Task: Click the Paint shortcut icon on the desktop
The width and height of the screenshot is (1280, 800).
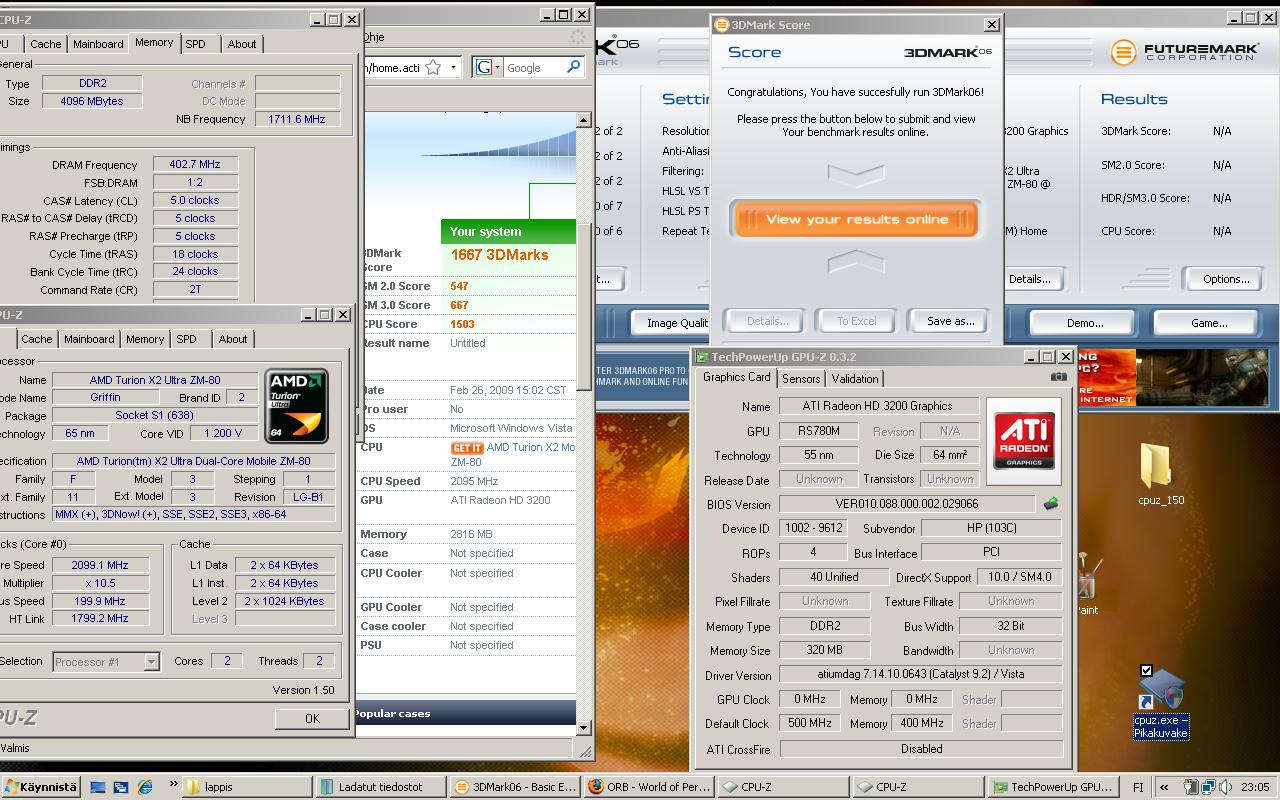Action: pos(1086,585)
